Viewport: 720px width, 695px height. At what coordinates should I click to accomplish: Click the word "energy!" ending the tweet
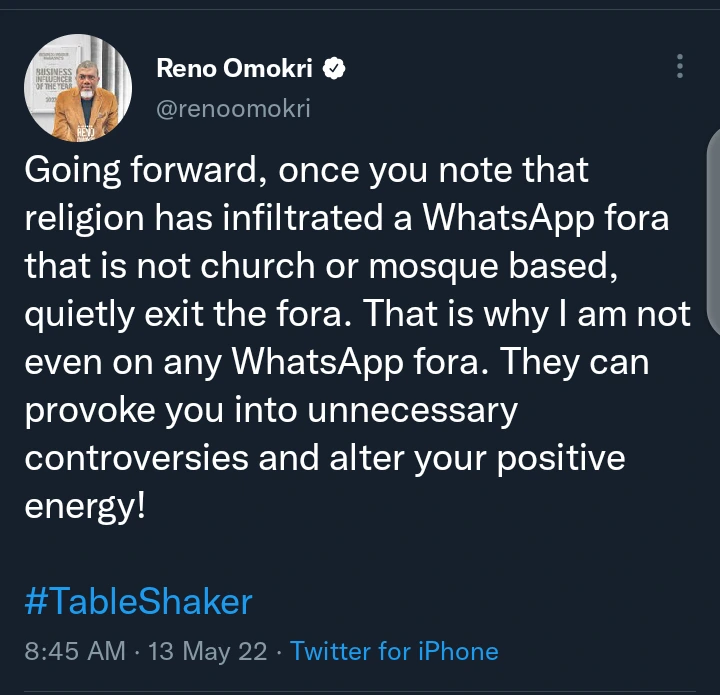pos(85,507)
